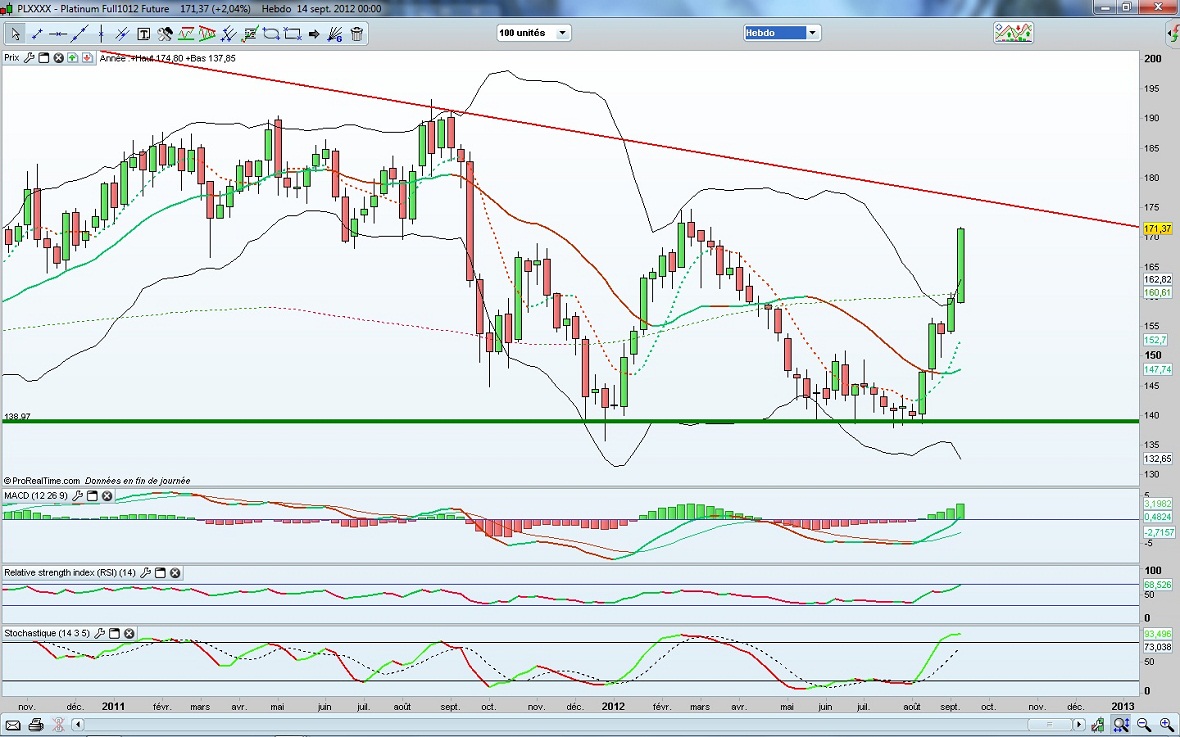This screenshot has width=1180, height=737.
Task: Select the arrow cursor tool
Action: [x=15, y=34]
